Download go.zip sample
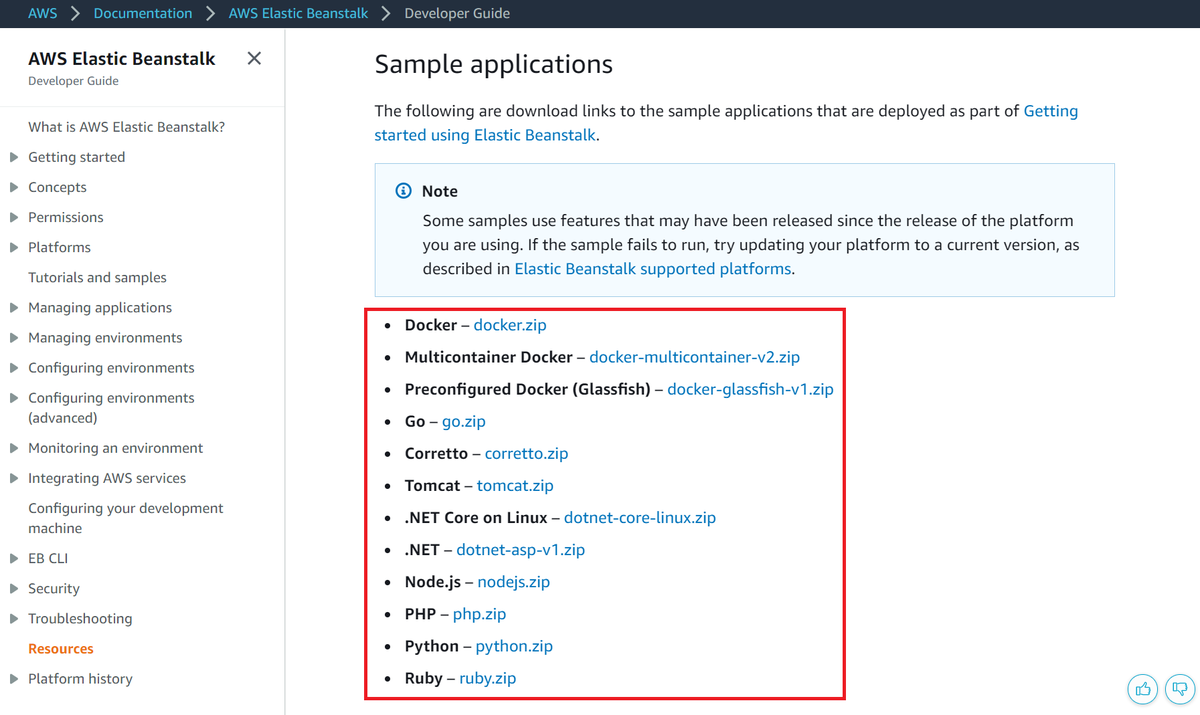1200x715 pixels. [x=464, y=421]
